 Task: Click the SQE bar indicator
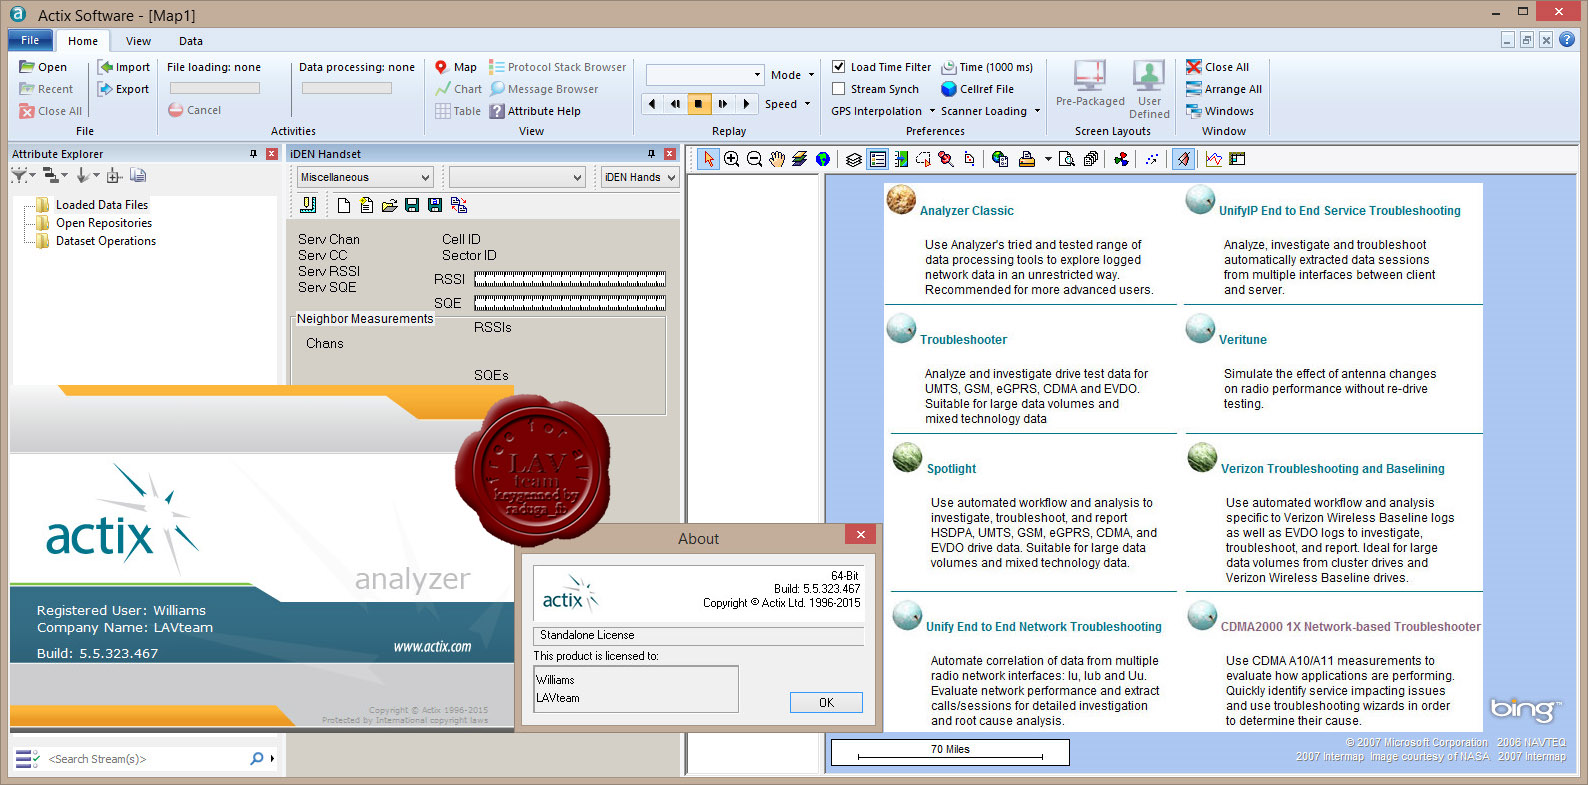570,303
